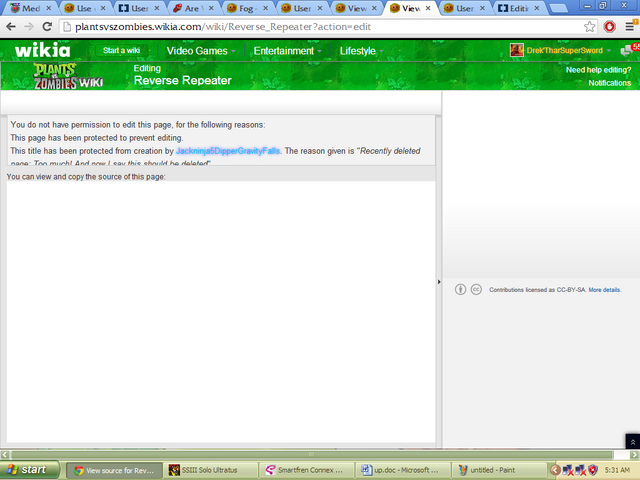Collapse the right rail with the arrow toggle
Screen dimensions: 640x480
click(x=439, y=282)
